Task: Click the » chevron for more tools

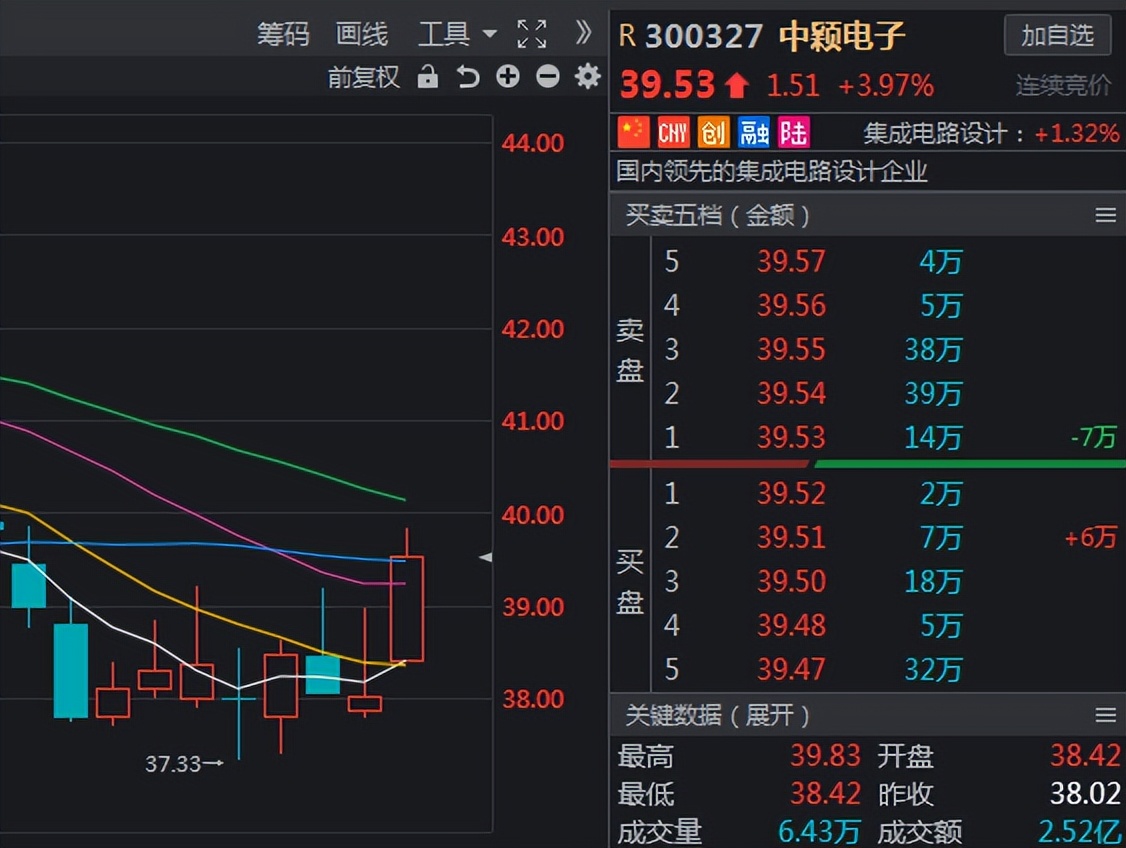Action: [583, 33]
